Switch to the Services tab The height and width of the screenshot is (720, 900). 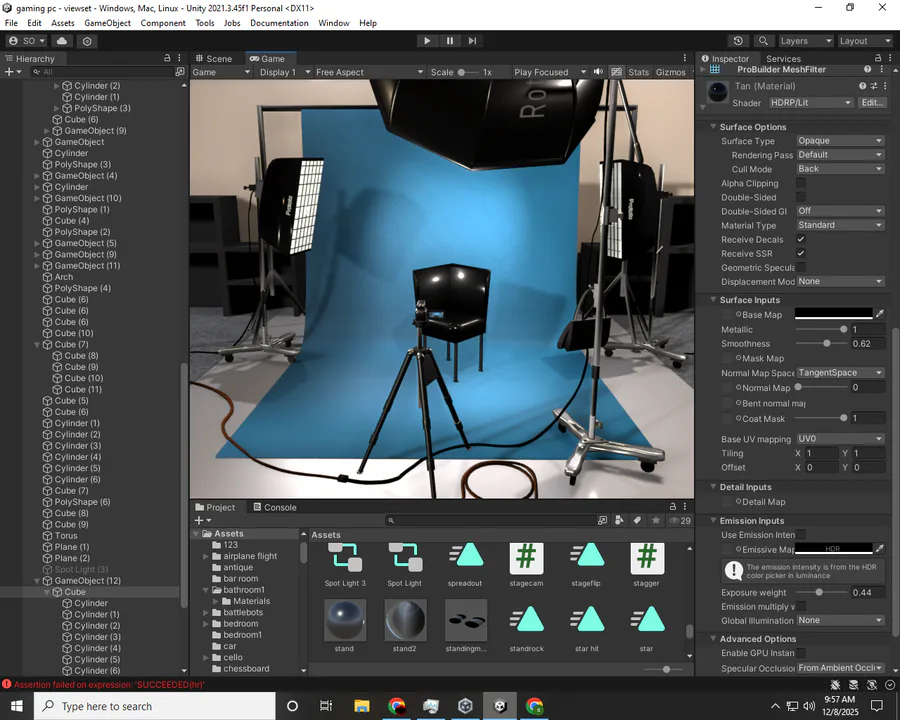(x=783, y=59)
